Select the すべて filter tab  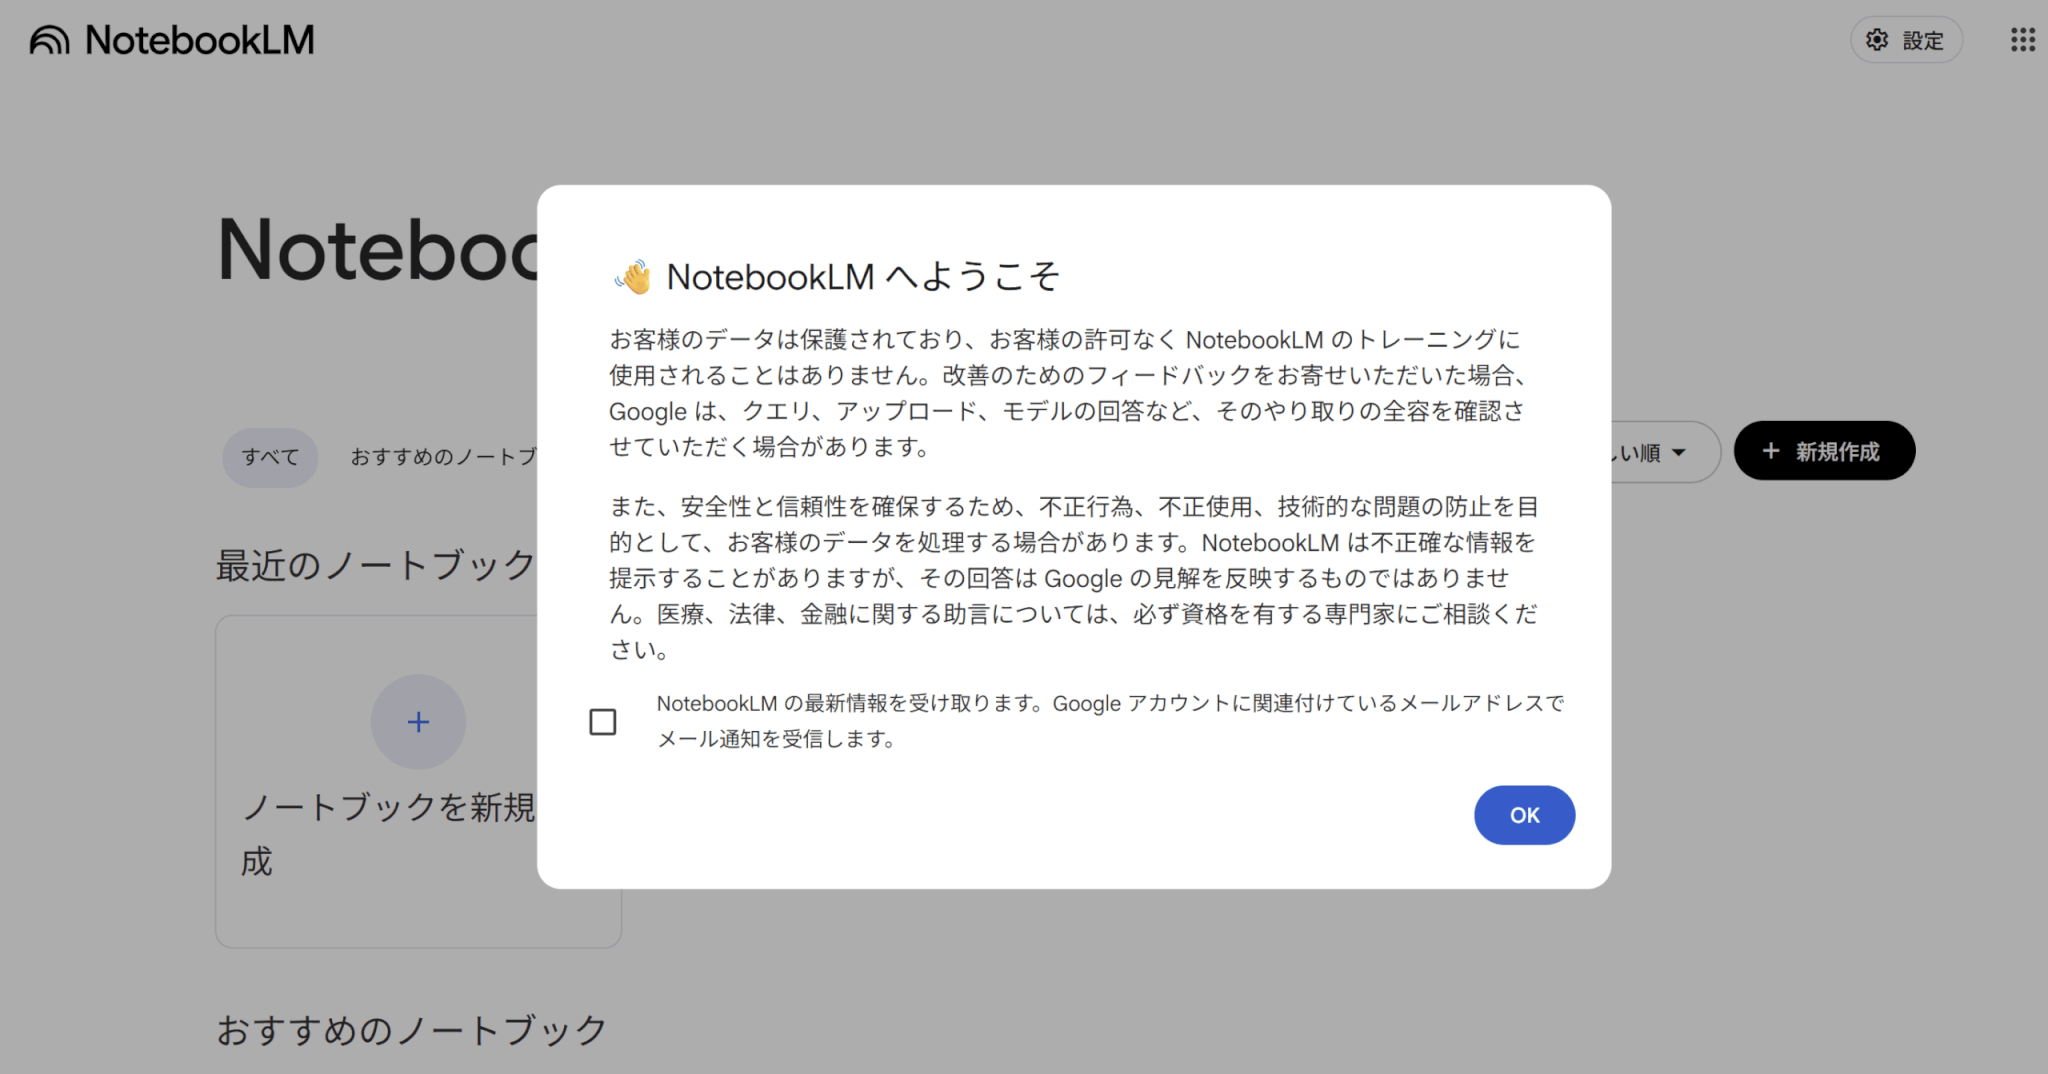coord(270,457)
